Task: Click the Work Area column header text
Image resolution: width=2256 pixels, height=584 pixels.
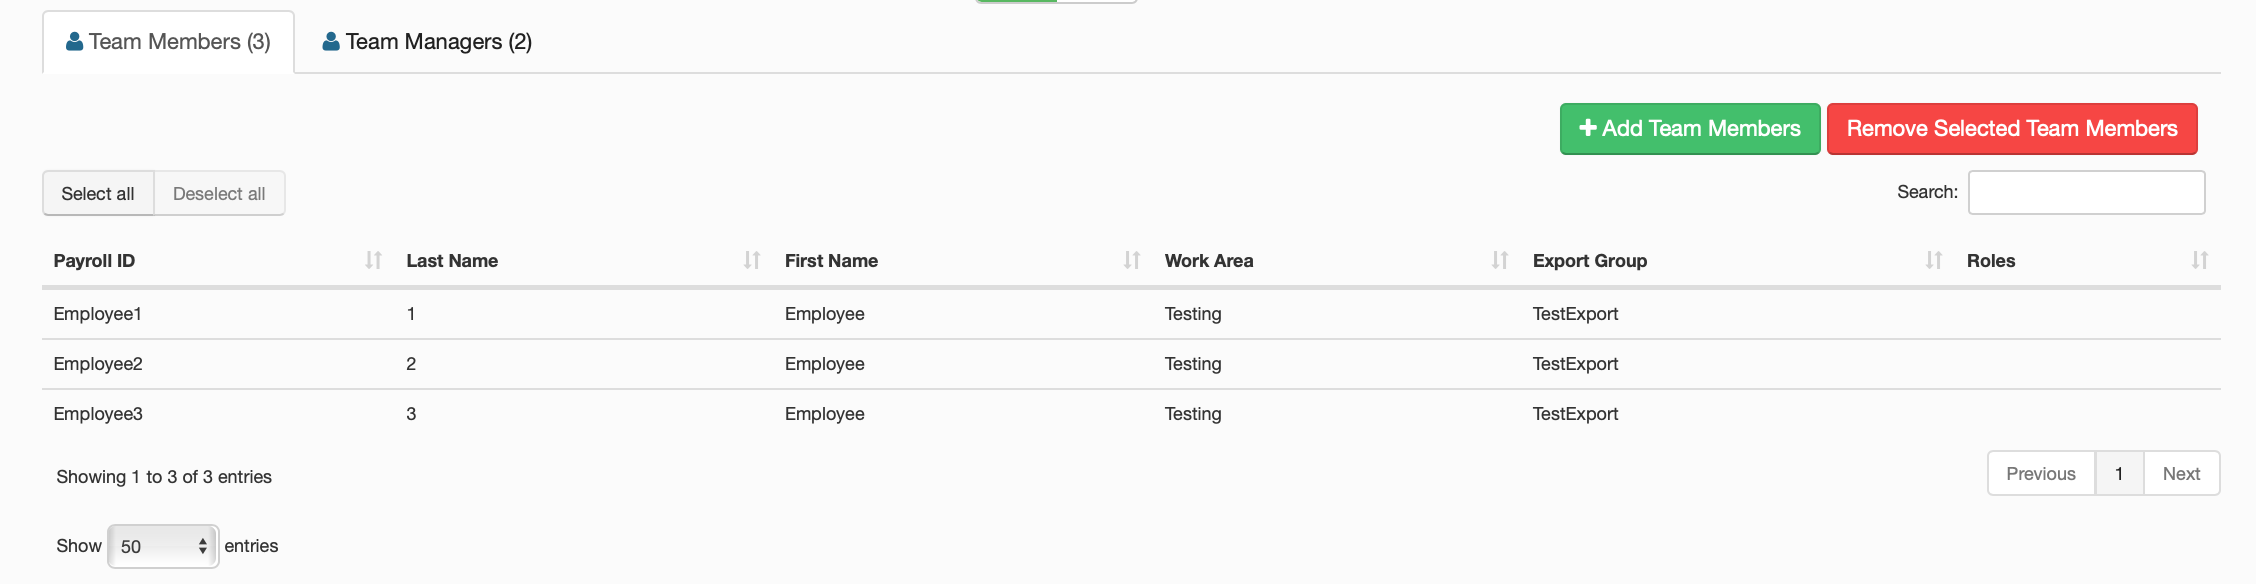Action: (1209, 261)
